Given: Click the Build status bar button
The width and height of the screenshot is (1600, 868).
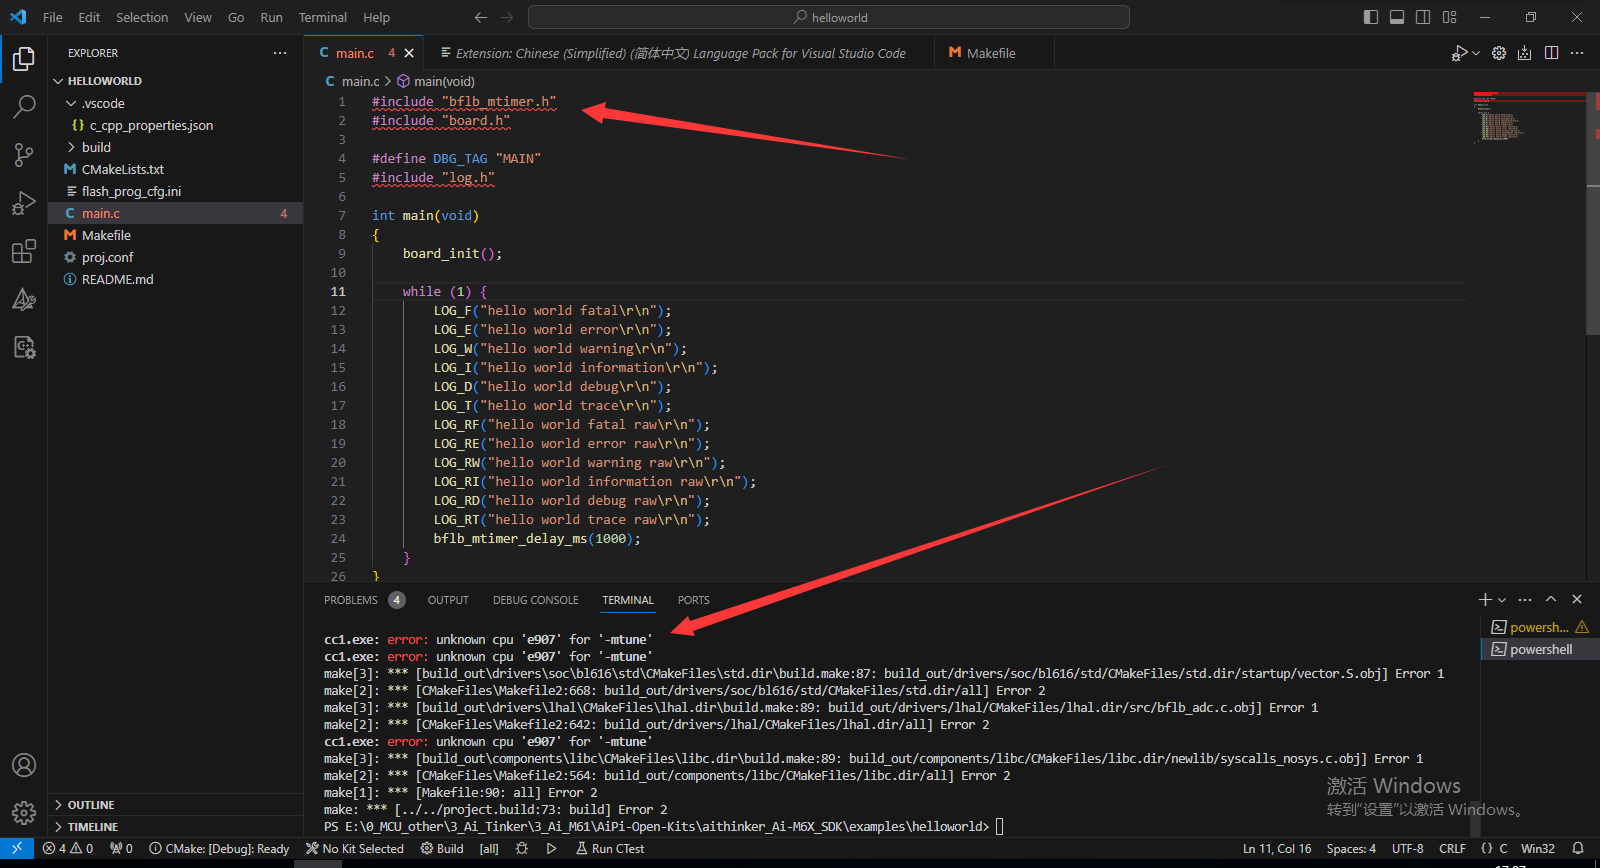Looking at the screenshot, I should (442, 848).
